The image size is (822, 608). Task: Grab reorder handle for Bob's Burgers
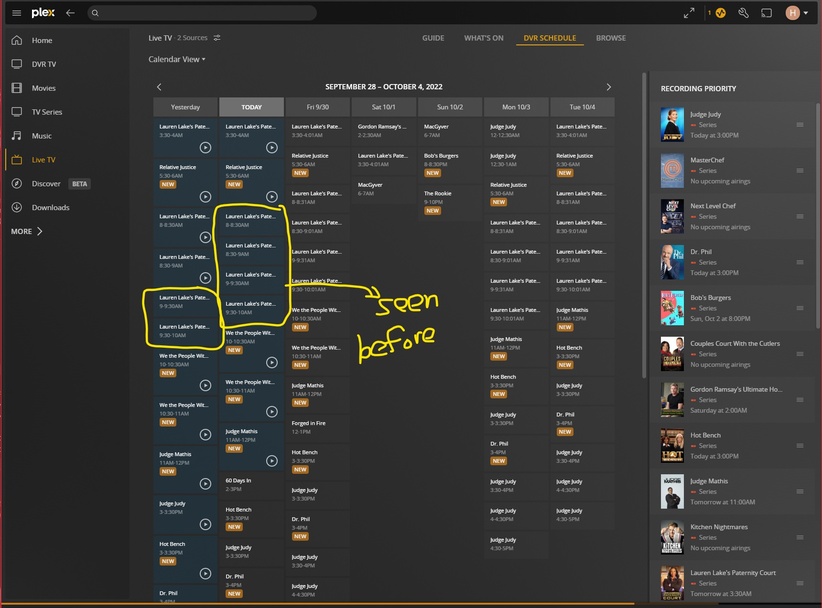point(800,308)
